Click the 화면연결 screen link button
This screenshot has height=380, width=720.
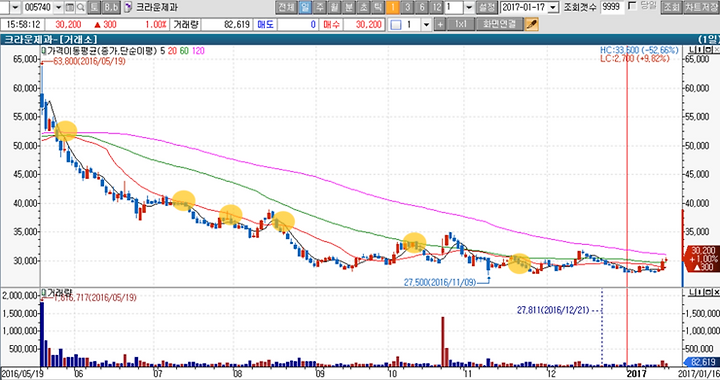click(499, 24)
